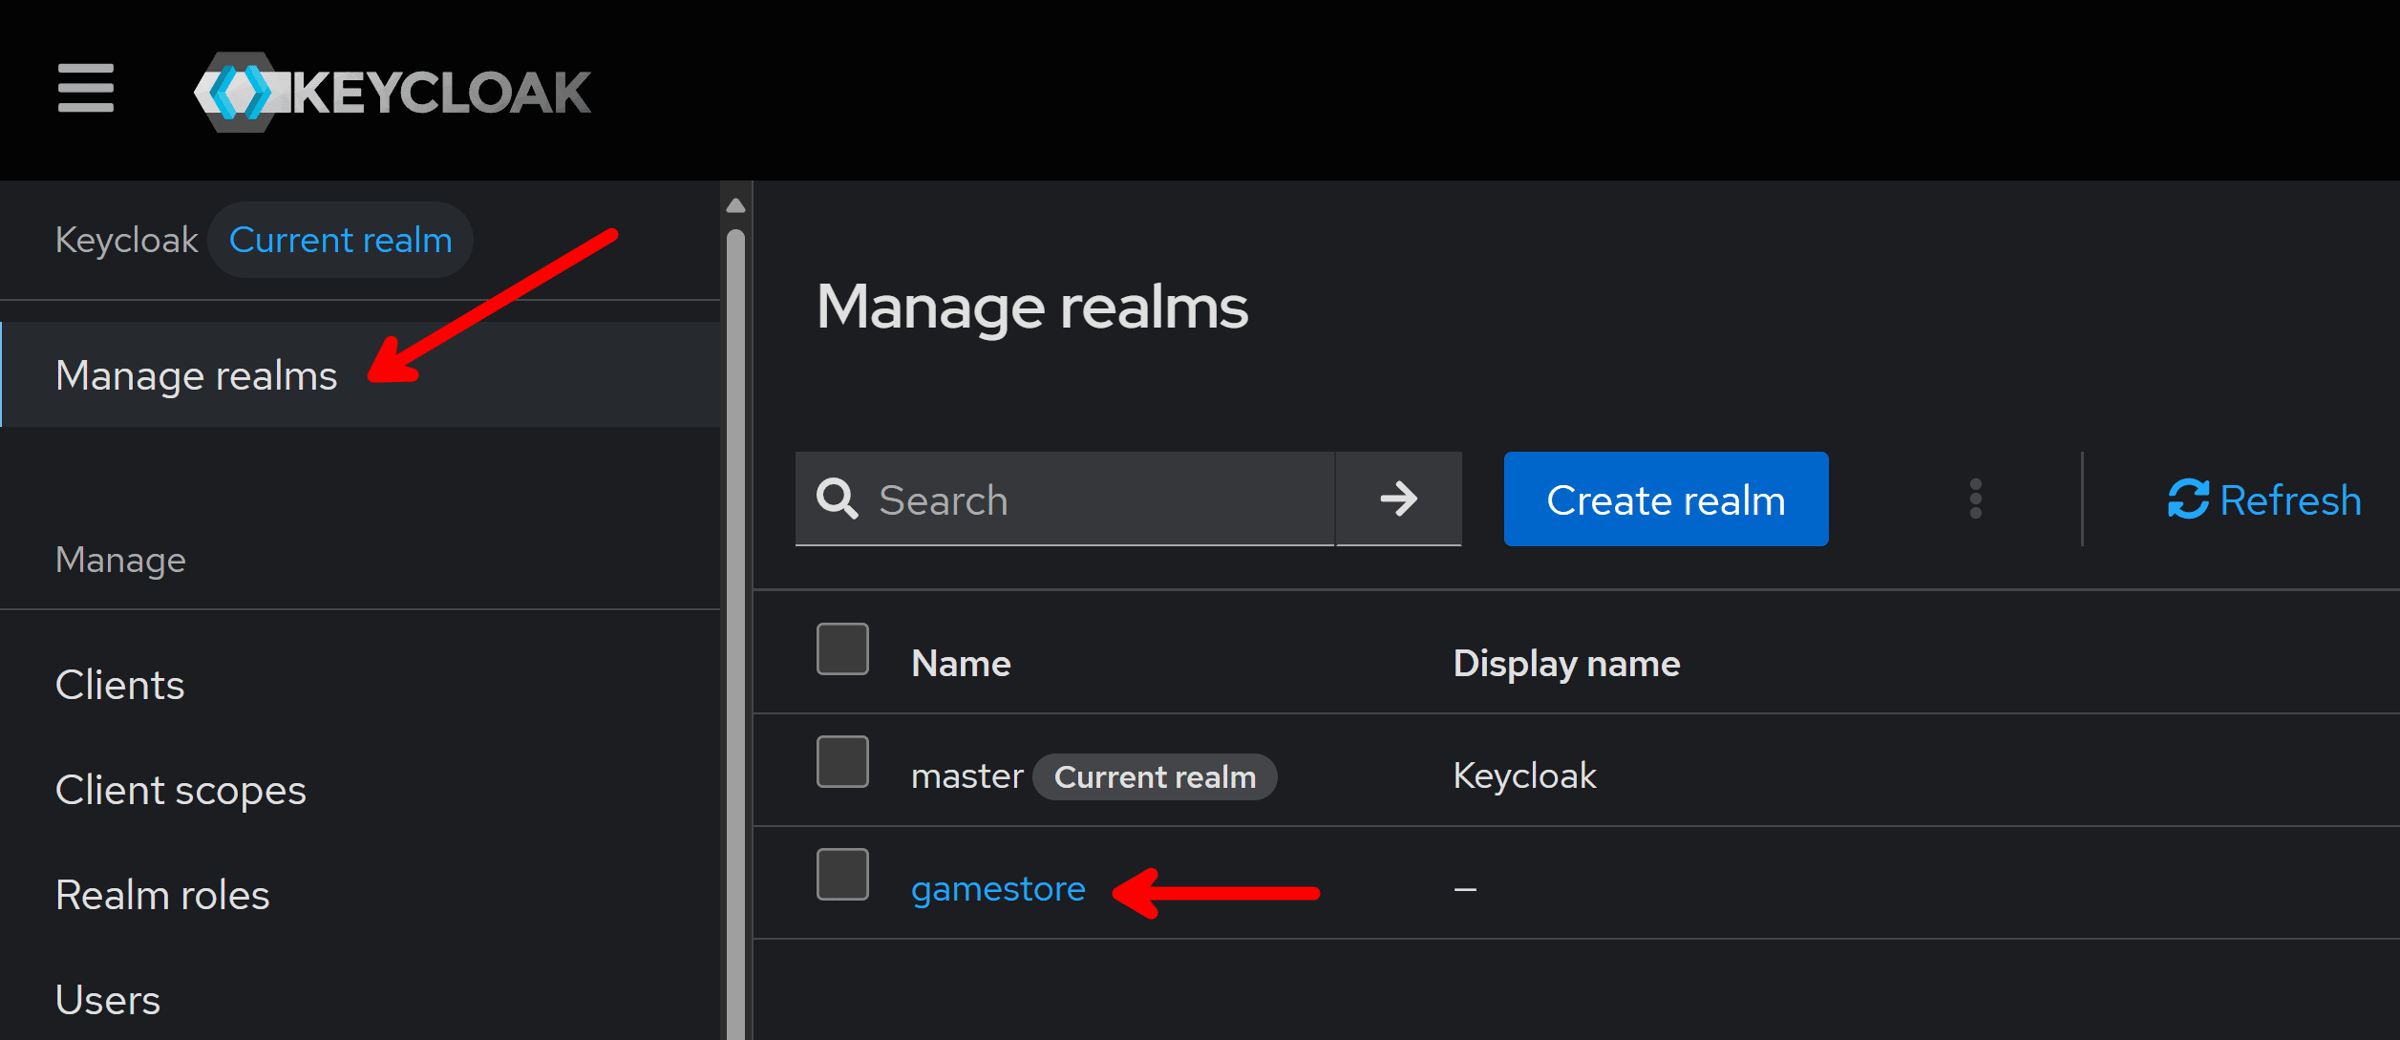Click the scrollbar up arrow

click(736, 205)
